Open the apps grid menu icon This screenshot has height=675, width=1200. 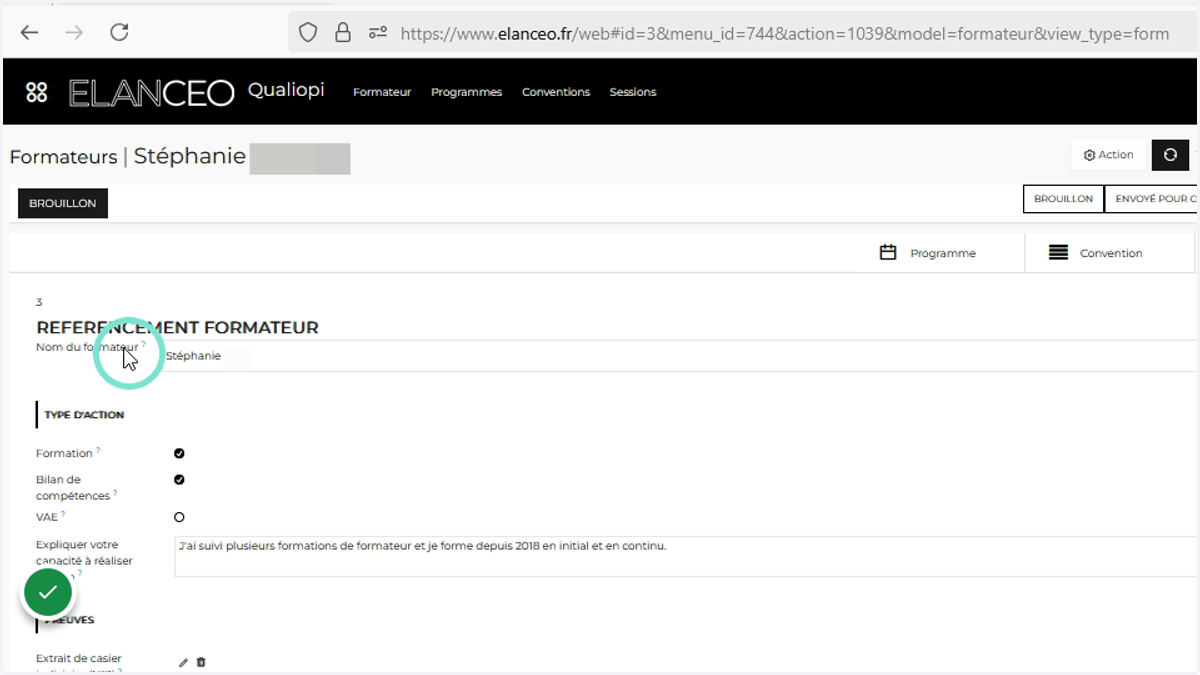pyautogui.click(x=36, y=92)
